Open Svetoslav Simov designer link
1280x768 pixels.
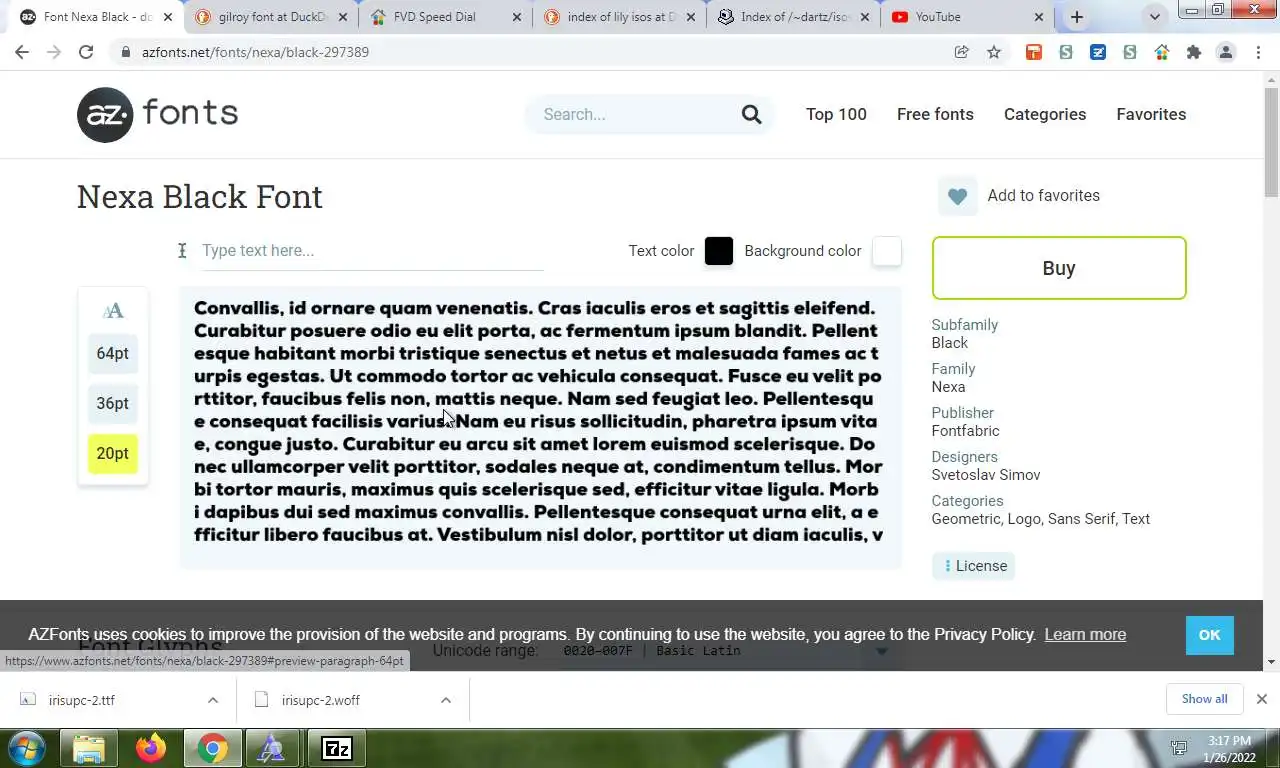pos(986,475)
